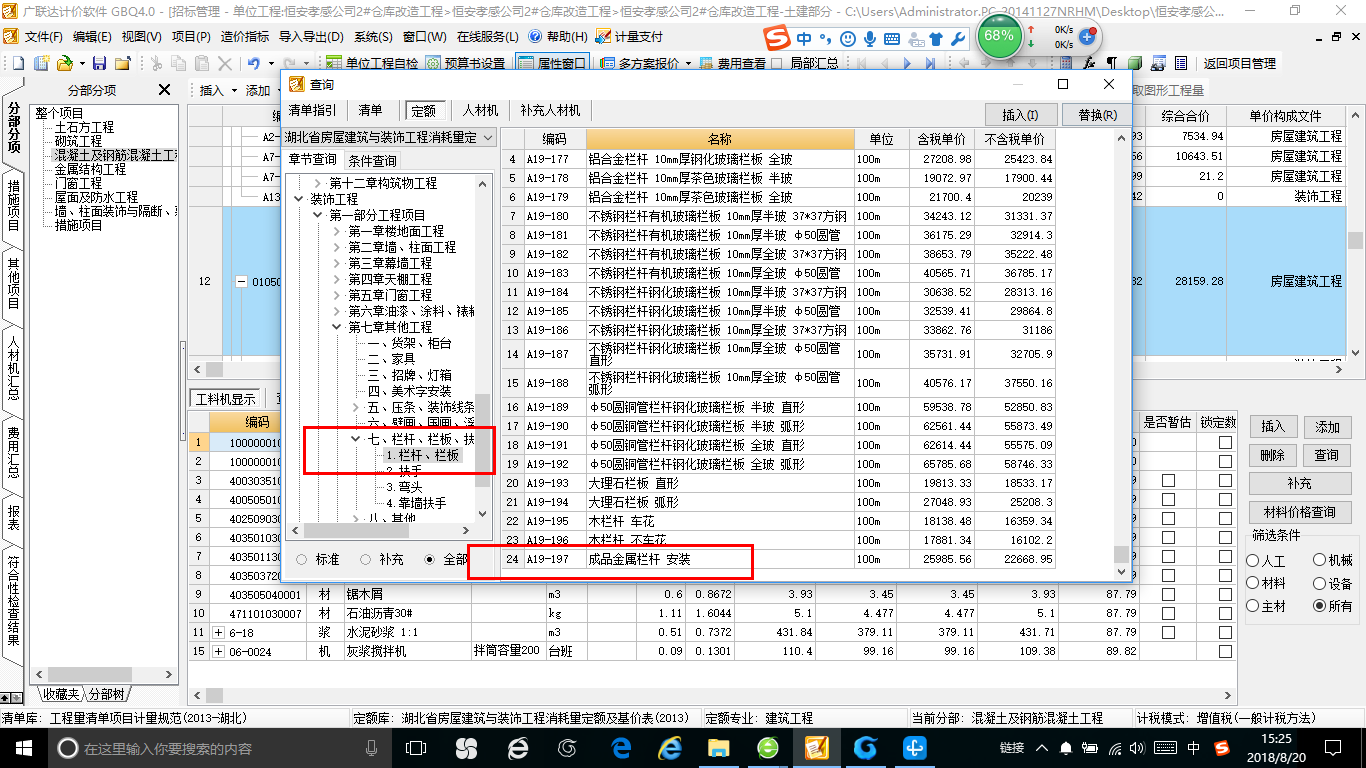Screen dimensions: 1366x768
Task: Open File Explorer from taskbar
Action: [x=718, y=747]
